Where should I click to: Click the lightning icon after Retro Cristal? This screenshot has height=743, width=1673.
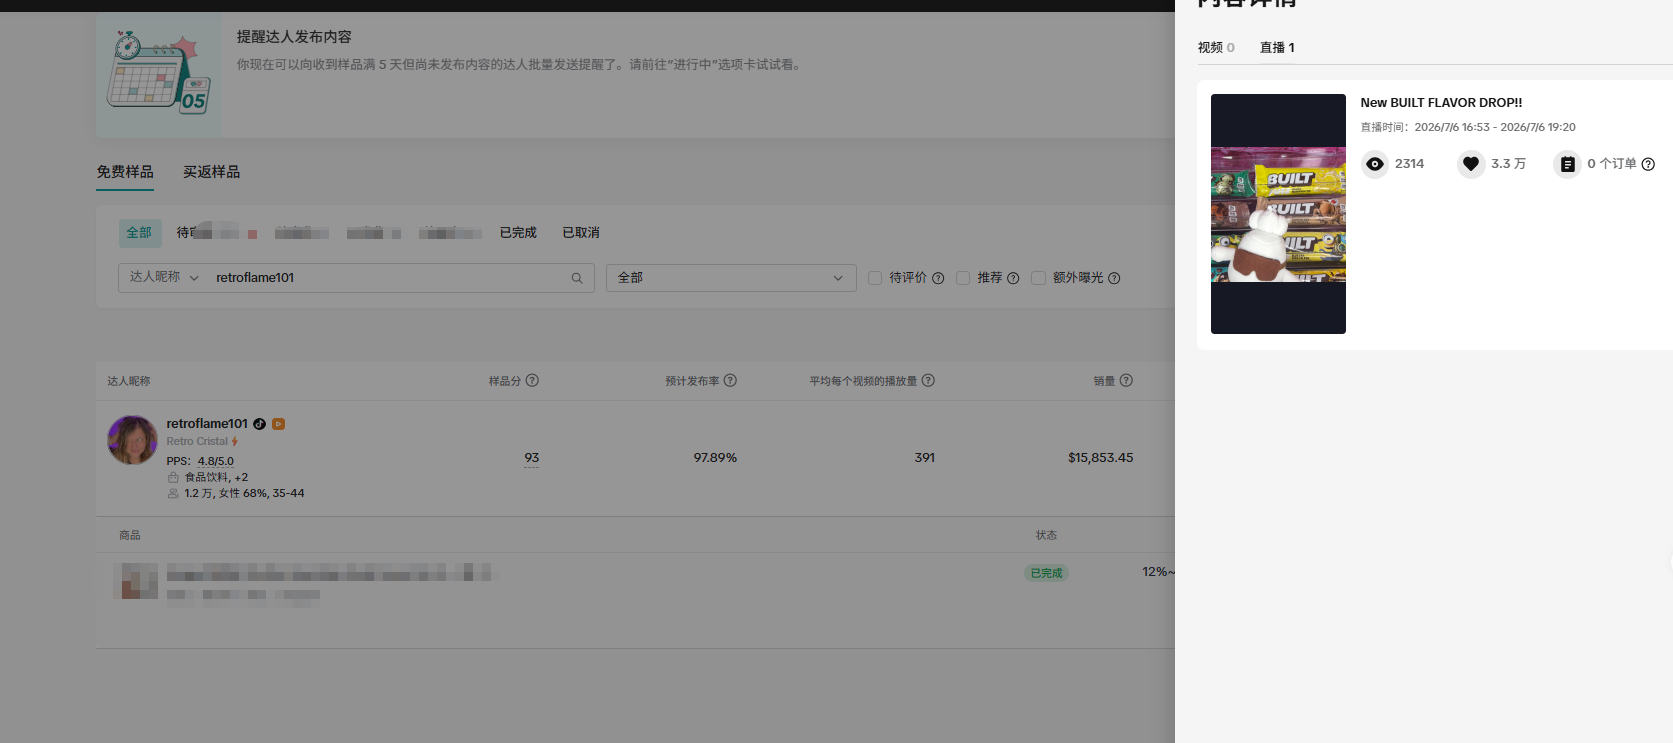[235, 441]
